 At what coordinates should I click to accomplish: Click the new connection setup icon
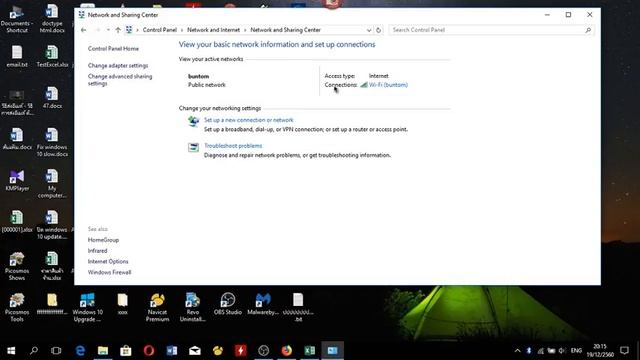coord(193,122)
